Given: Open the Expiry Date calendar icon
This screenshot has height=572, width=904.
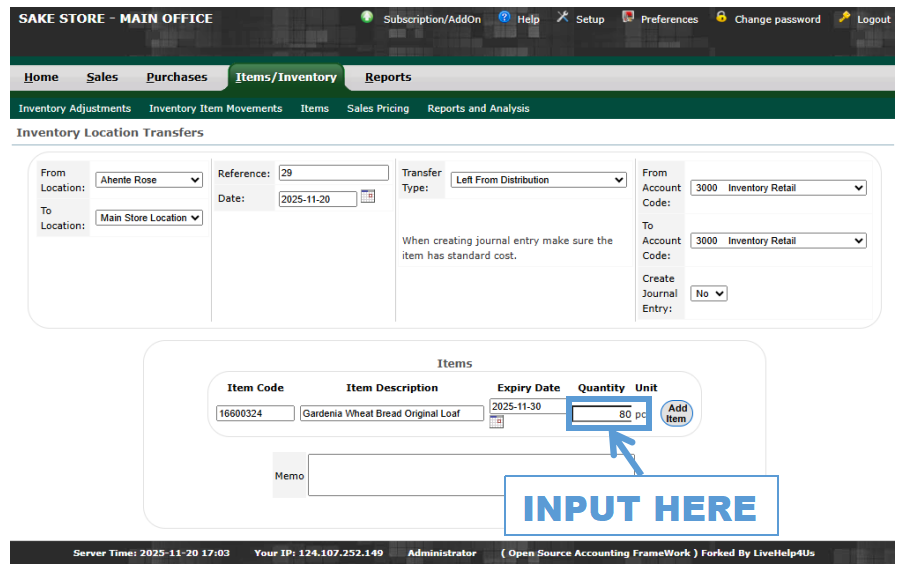Looking at the screenshot, I should [x=497, y=422].
